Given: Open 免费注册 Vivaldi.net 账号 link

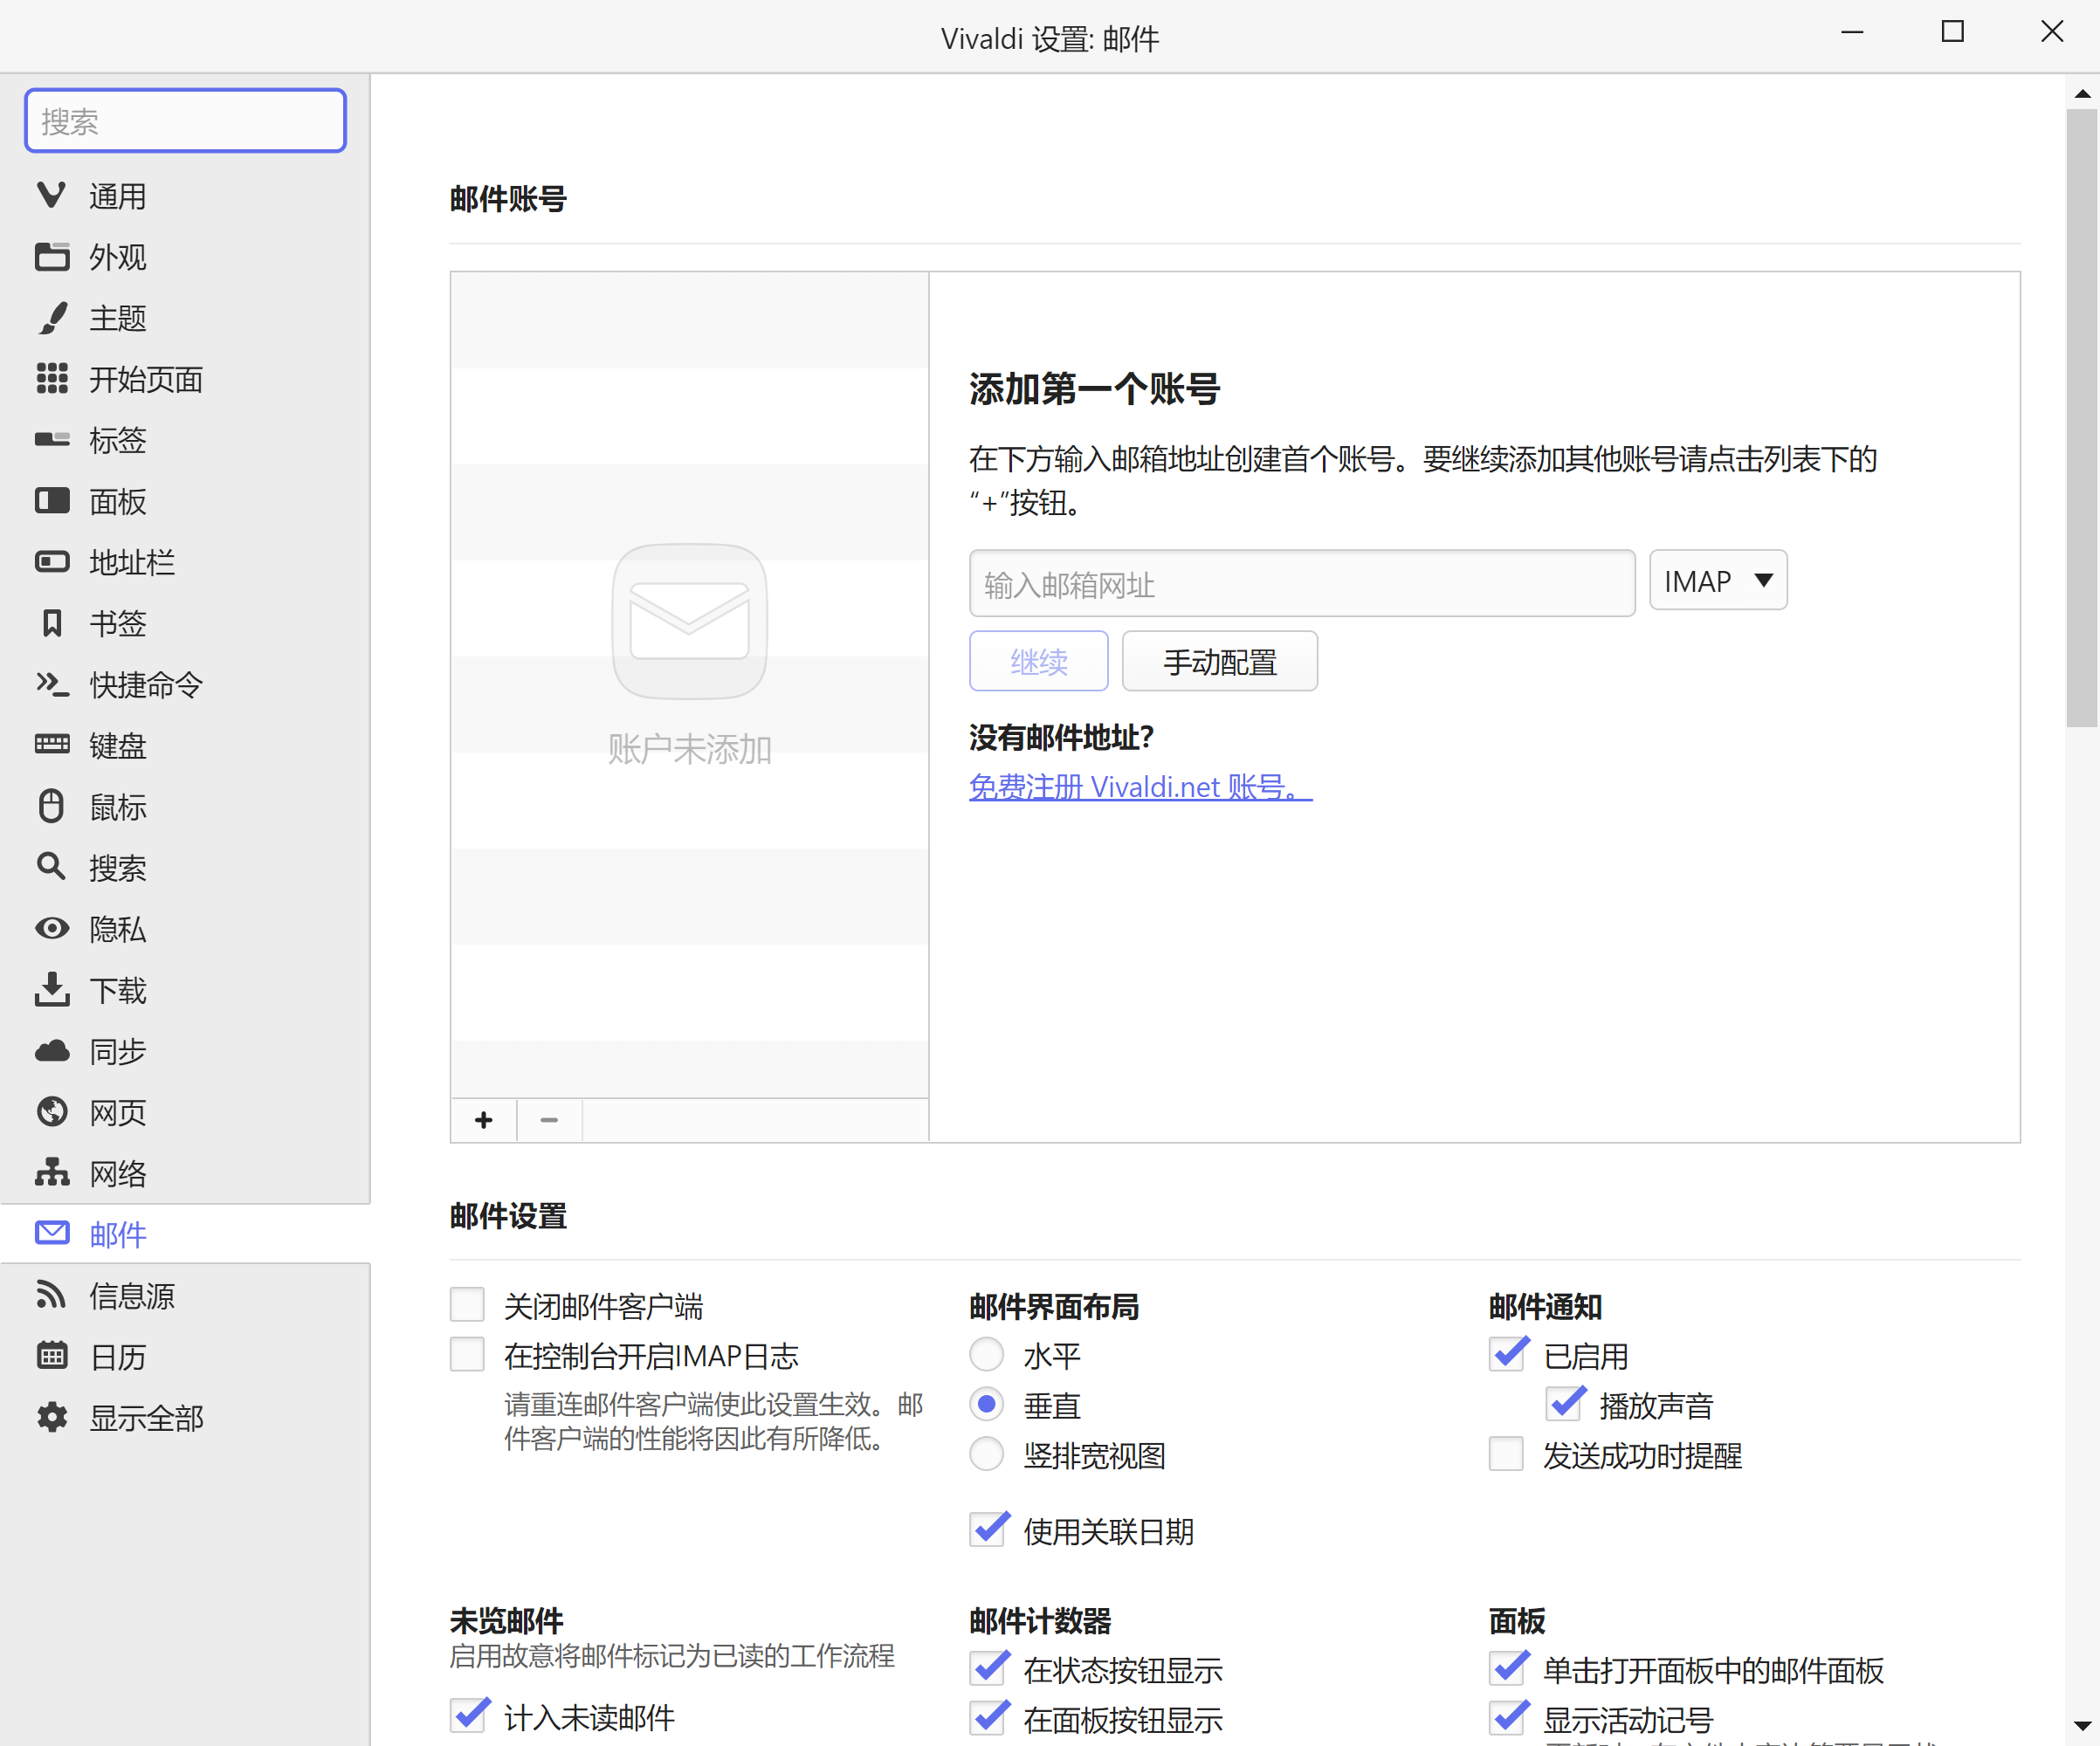Looking at the screenshot, I should pos(1139,787).
